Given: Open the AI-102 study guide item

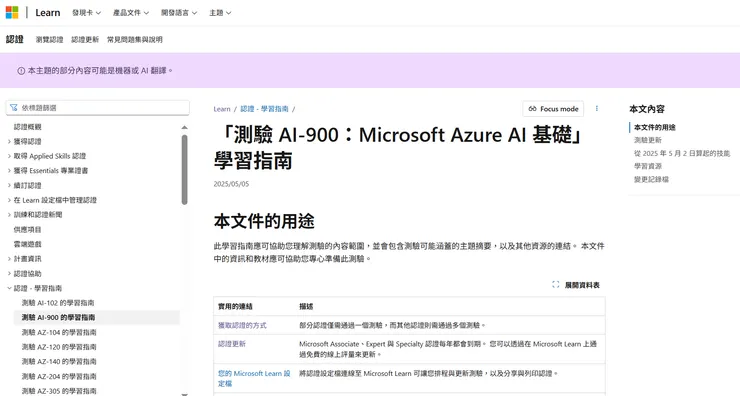Looking at the screenshot, I should click(x=58, y=303).
